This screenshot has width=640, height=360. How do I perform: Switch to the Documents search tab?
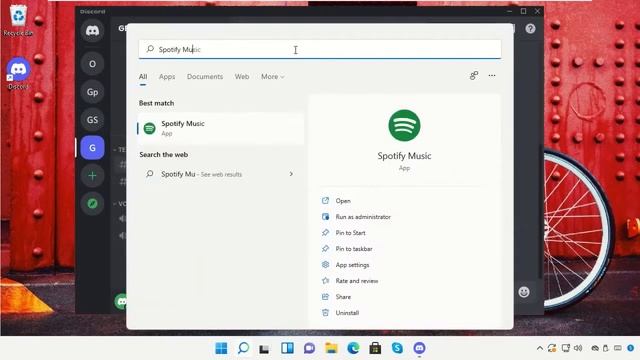205,77
